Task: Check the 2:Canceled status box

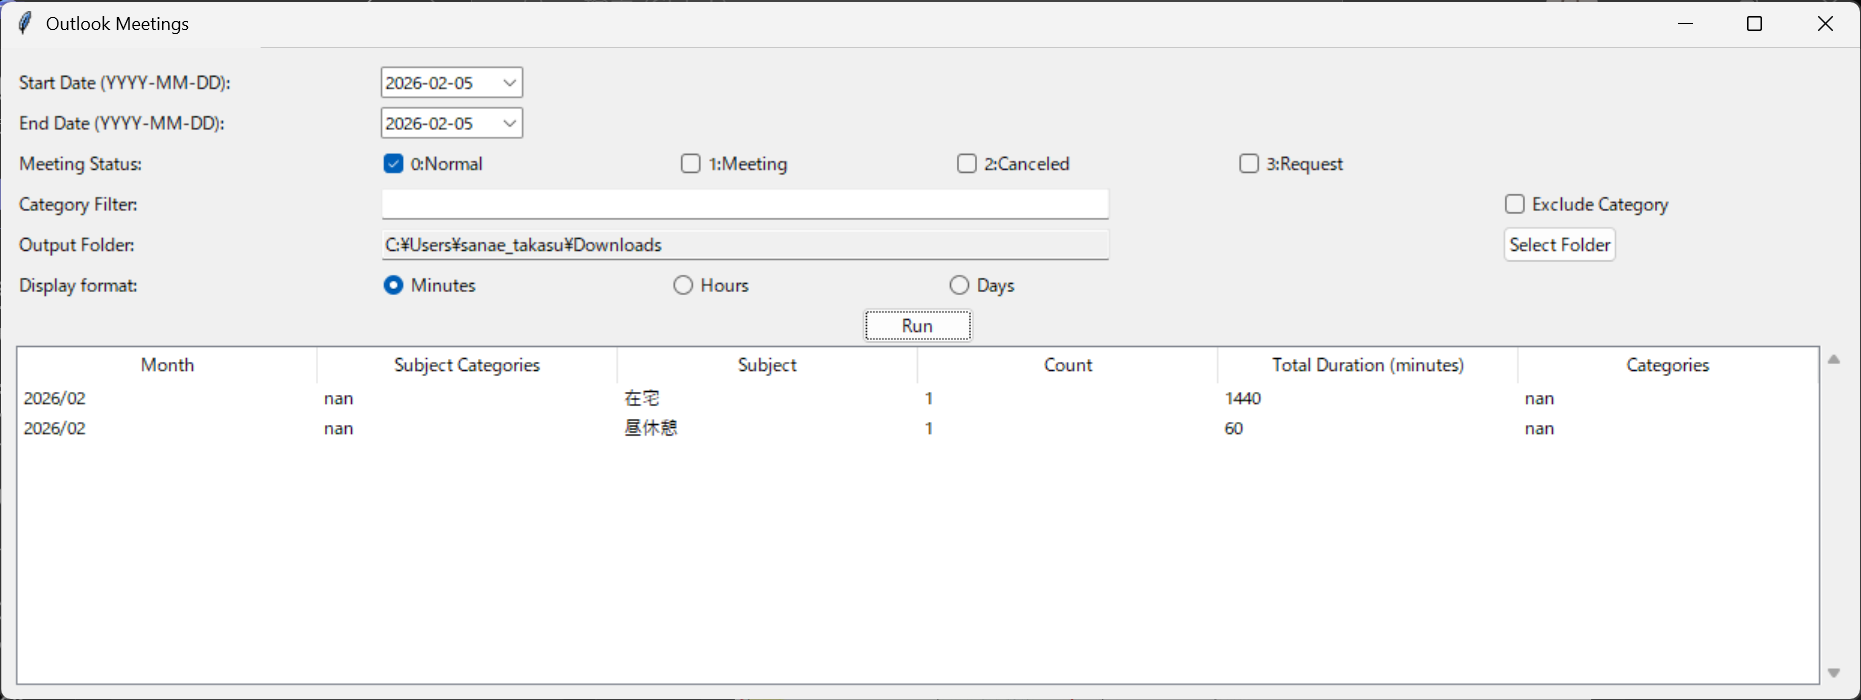Action: tap(966, 164)
